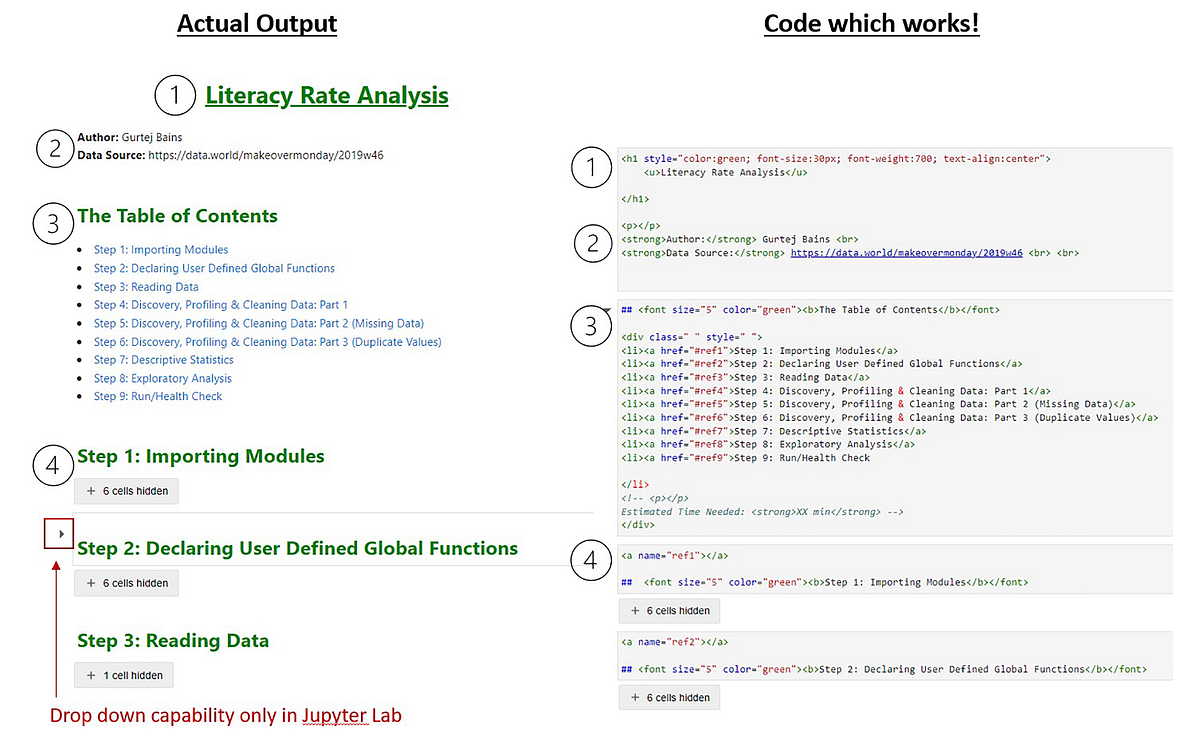This screenshot has height=742, width=1200.
Task: Click the plus icon on Step 3's hidden cell bar
Action: coord(88,675)
